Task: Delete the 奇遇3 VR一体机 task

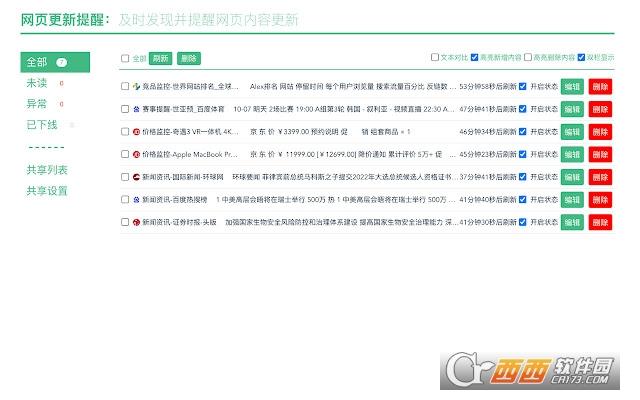Action: tap(600, 132)
